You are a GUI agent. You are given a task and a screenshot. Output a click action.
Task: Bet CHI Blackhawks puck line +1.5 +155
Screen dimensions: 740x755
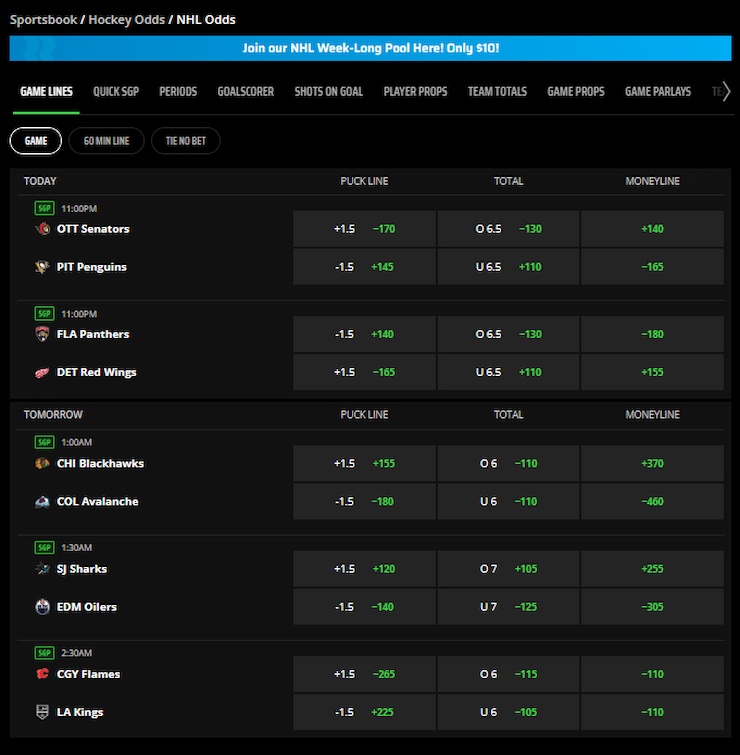coord(364,463)
